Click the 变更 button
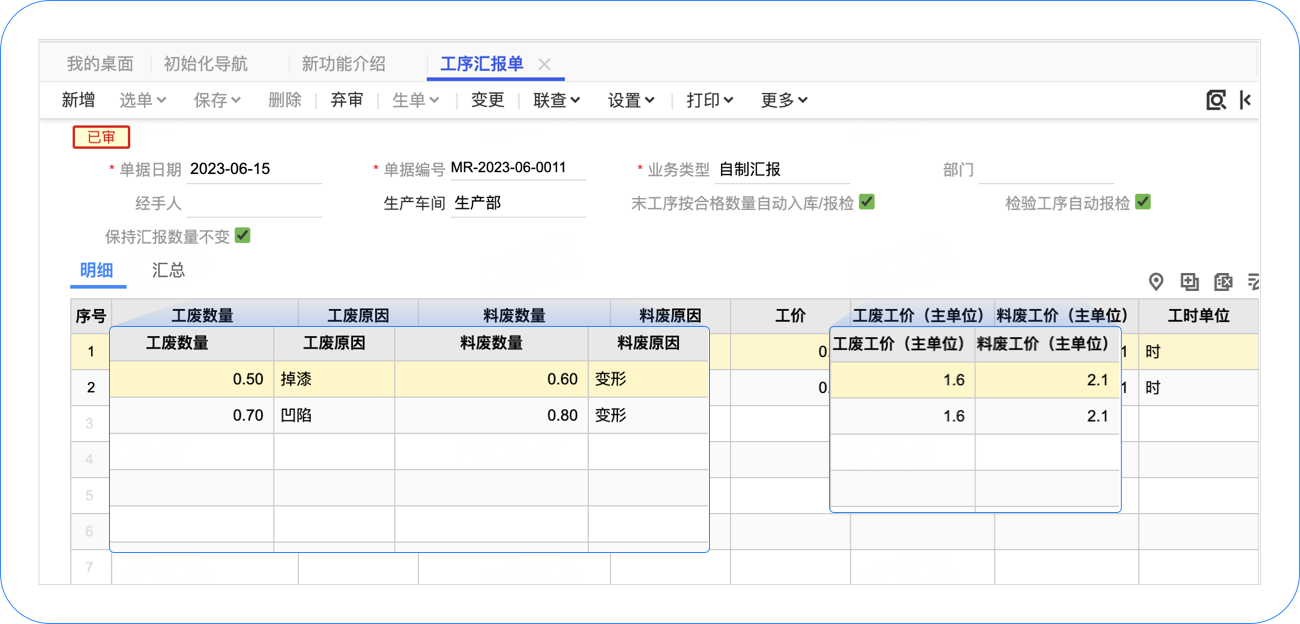 488,100
